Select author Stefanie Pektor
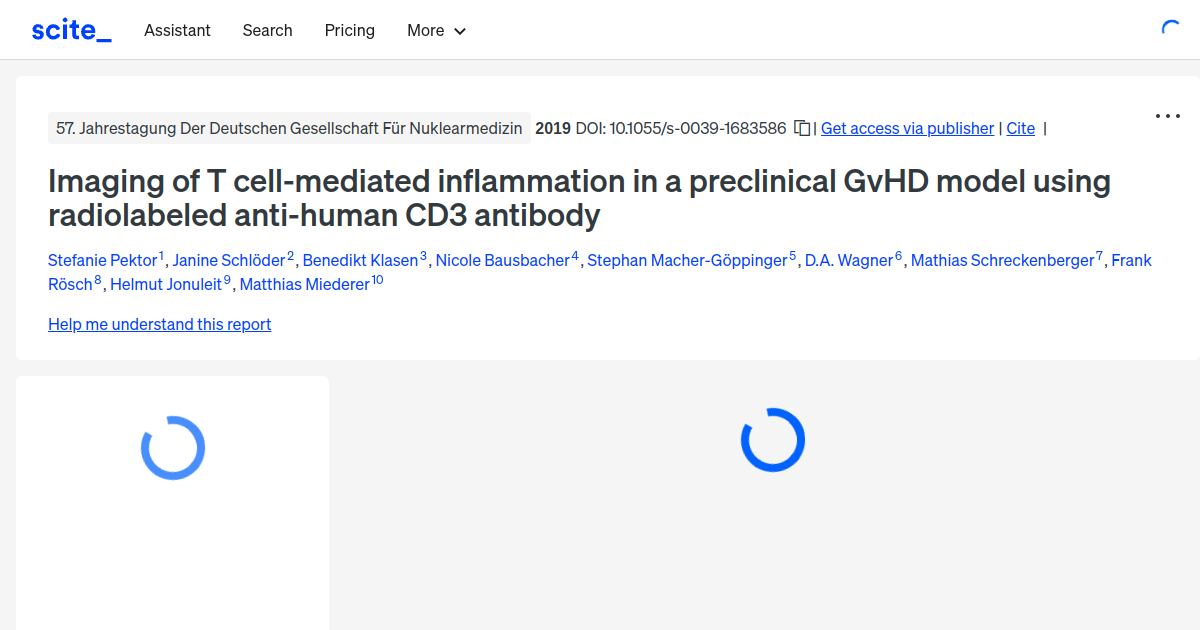The height and width of the screenshot is (630, 1200). (x=103, y=260)
